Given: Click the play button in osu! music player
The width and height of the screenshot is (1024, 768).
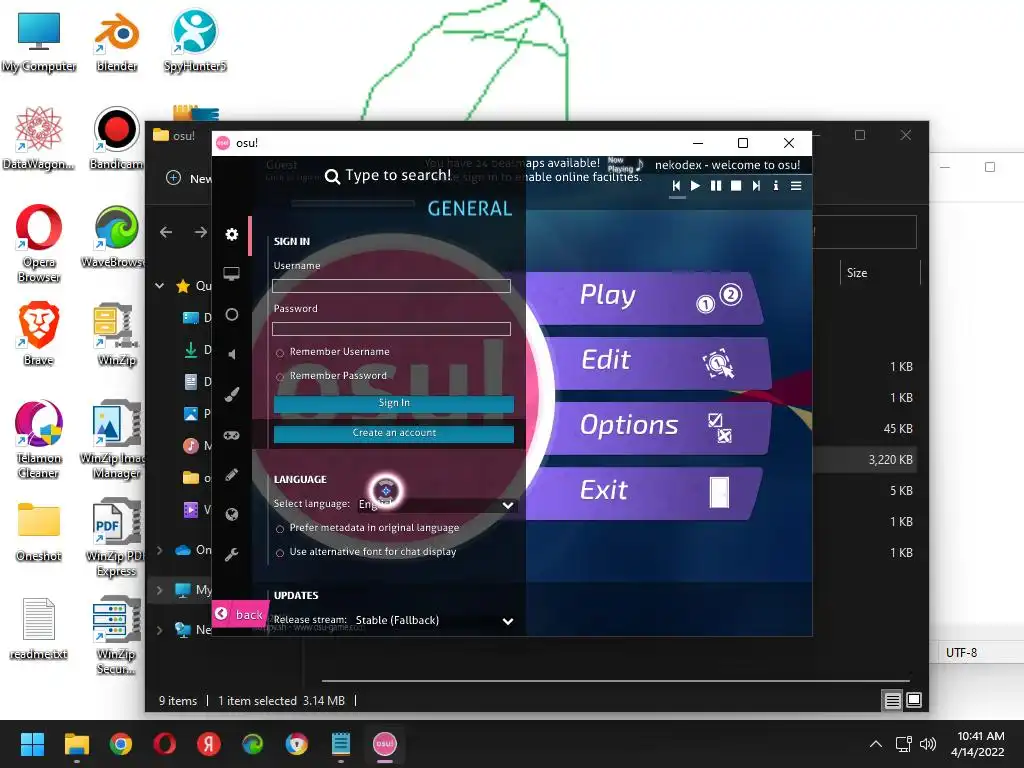Looking at the screenshot, I should (x=696, y=186).
